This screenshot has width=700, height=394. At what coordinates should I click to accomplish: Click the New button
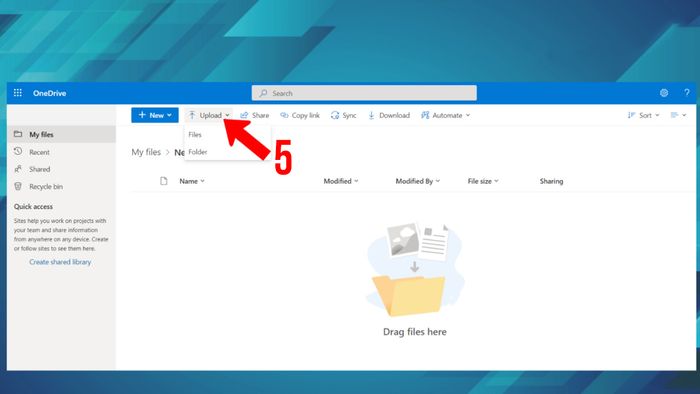click(x=155, y=115)
